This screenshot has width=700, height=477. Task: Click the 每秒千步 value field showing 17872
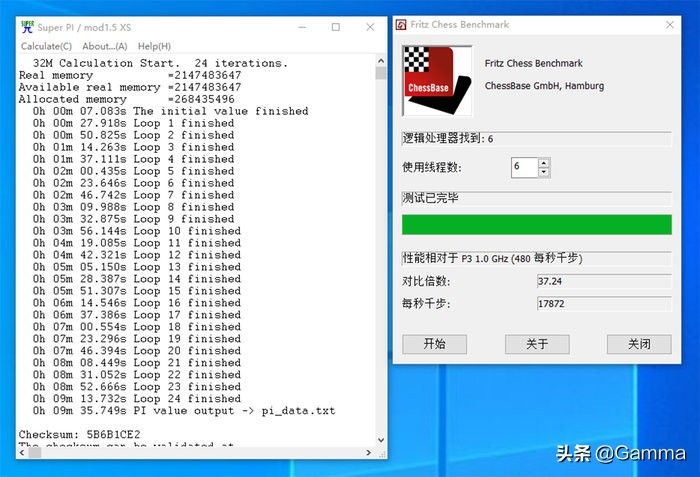coord(604,304)
